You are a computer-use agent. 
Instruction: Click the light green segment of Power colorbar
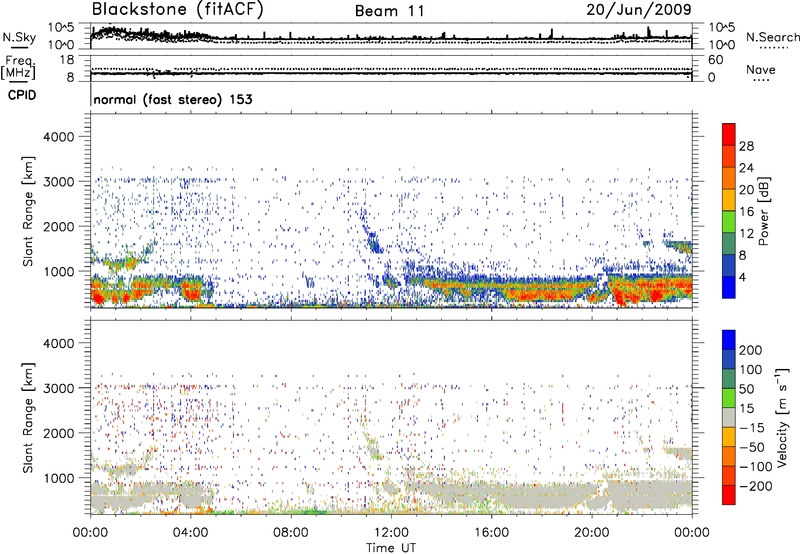tap(729, 222)
